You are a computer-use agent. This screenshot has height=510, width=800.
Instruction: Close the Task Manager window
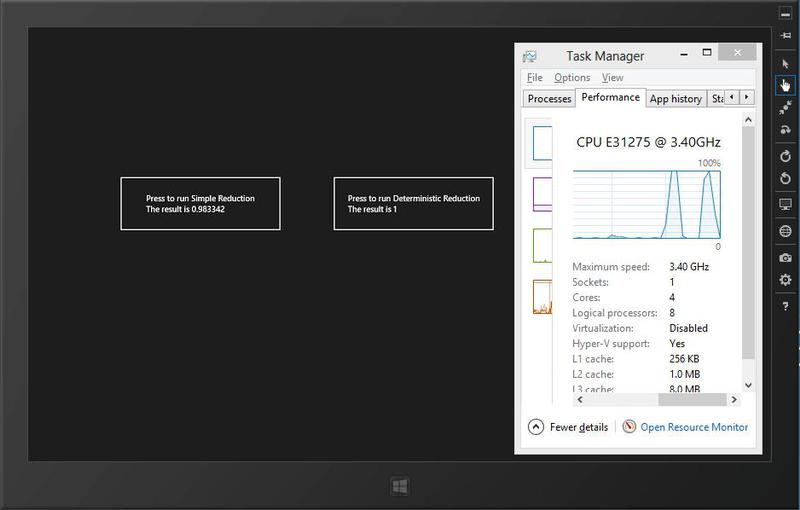point(737,52)
